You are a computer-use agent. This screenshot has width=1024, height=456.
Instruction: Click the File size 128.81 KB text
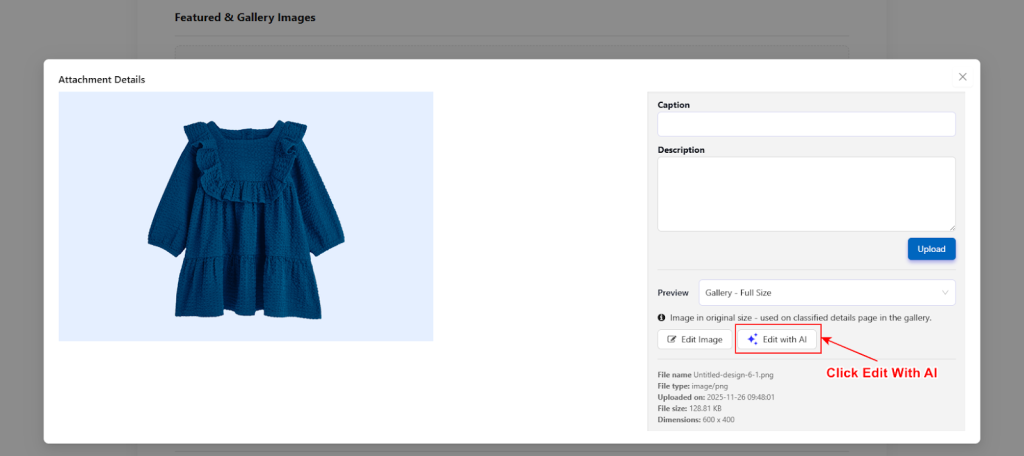[x=691, y=408]
